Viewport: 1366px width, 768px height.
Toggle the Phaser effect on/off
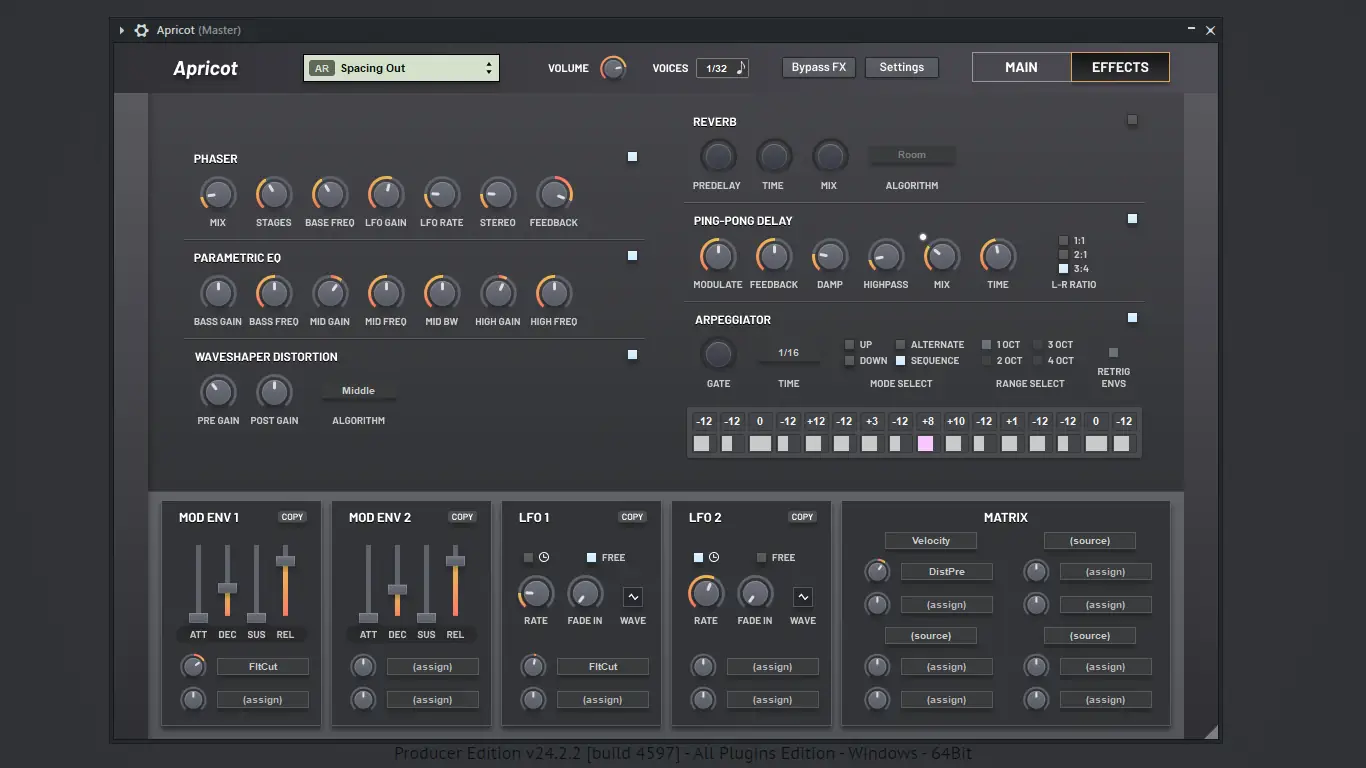(632, 157)
